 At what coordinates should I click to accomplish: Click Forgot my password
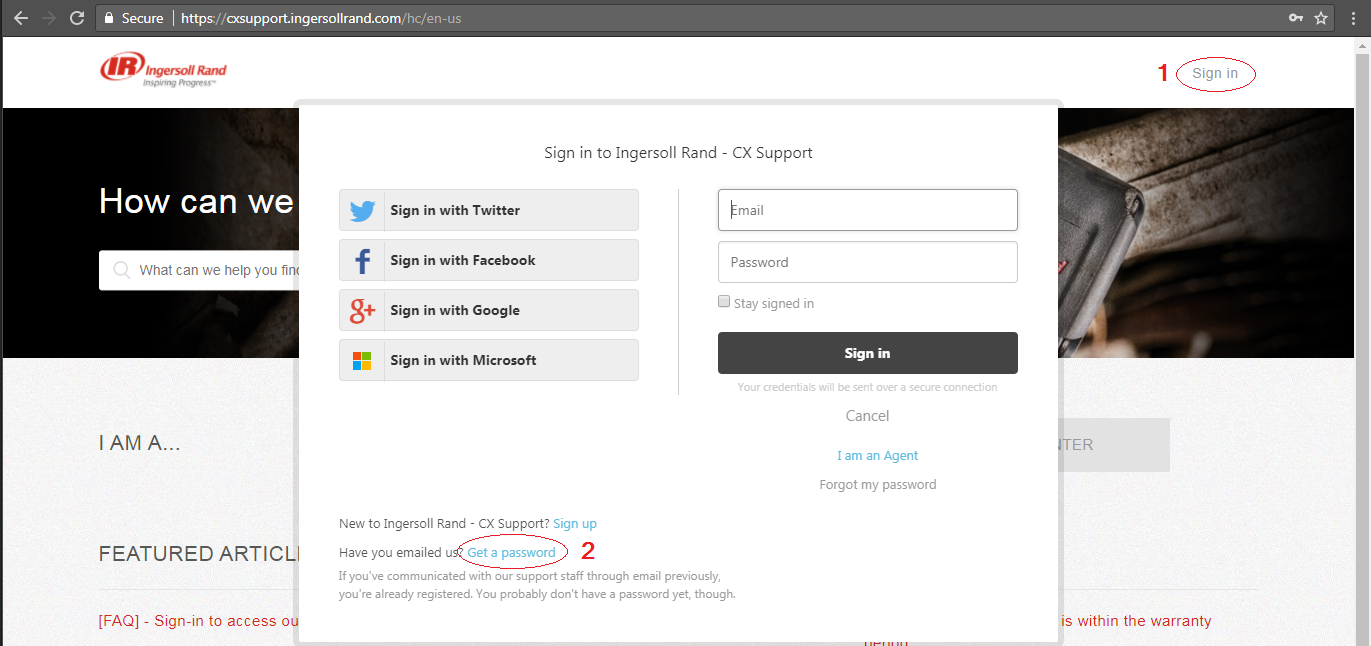(878, 485)
